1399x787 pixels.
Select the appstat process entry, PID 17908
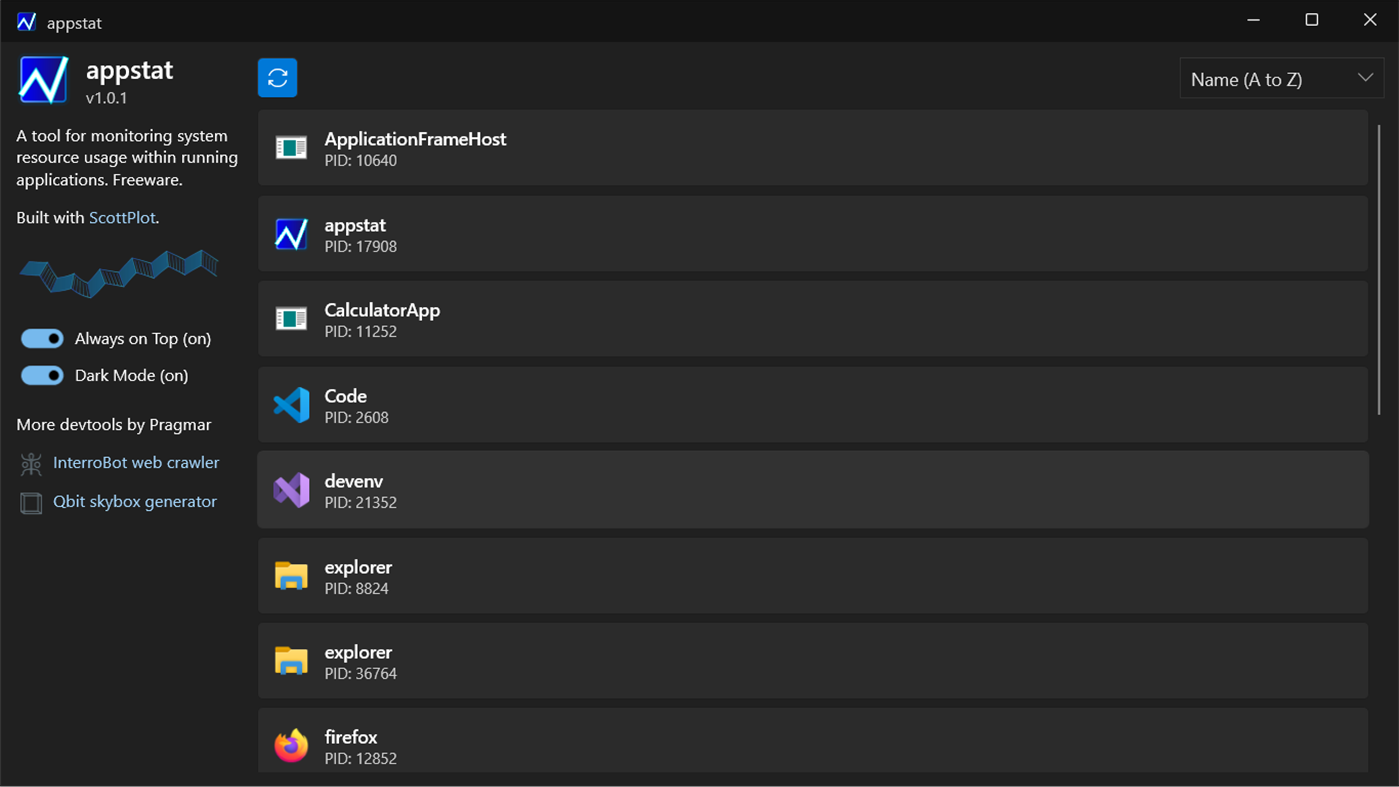tap(812, 234)
